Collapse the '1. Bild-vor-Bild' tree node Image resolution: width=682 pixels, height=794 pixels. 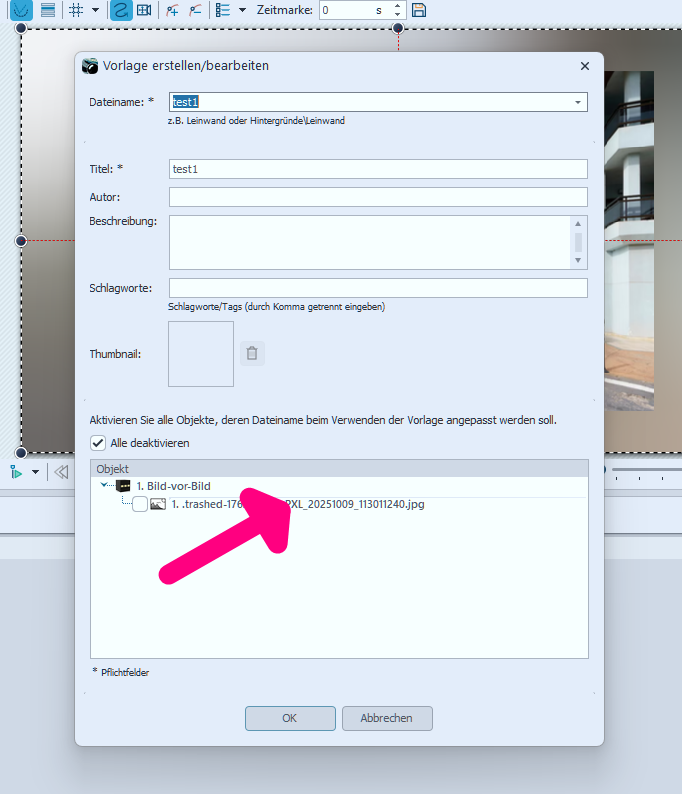pos(105,486)
